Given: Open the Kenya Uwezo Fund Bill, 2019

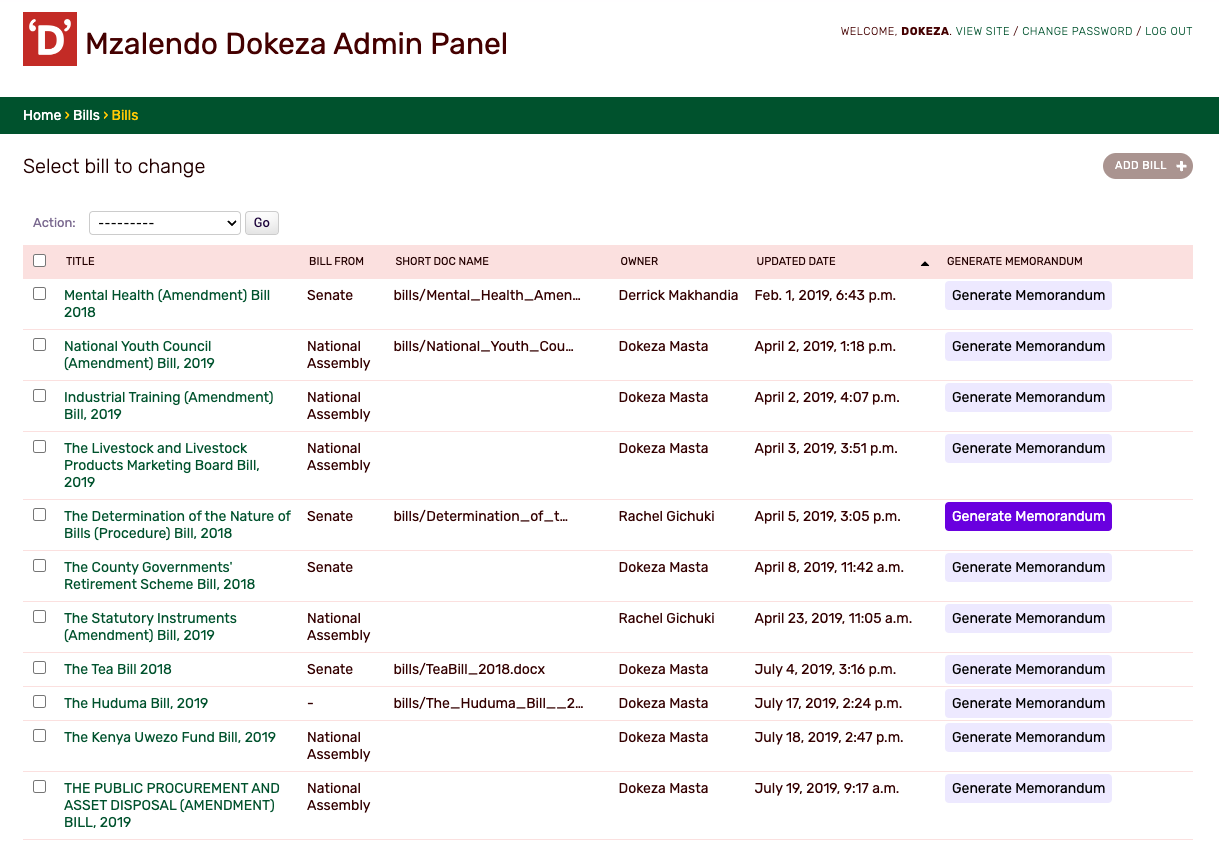Looking at the screenshot, I should (170, 737).
